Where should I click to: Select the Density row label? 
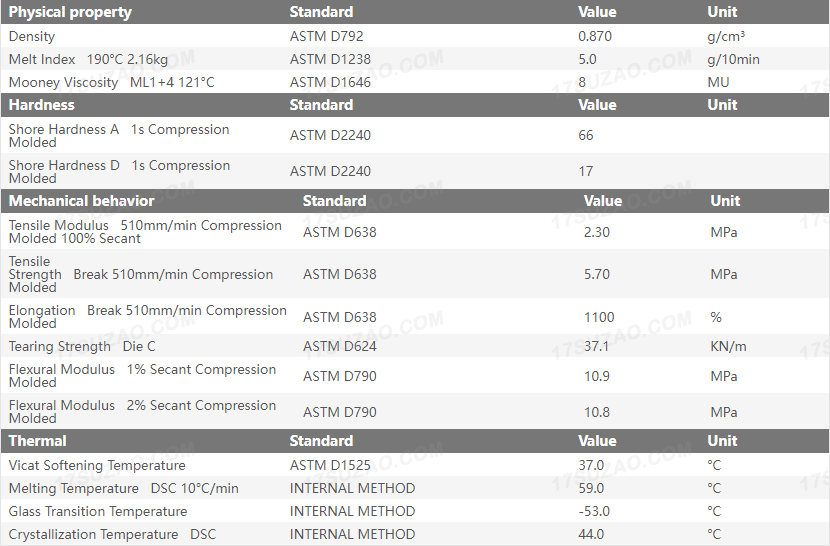pyautogui.click(x=32, y=36)
